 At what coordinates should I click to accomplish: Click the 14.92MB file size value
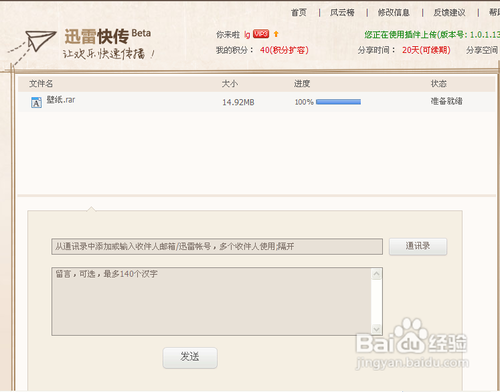point(238,102)
